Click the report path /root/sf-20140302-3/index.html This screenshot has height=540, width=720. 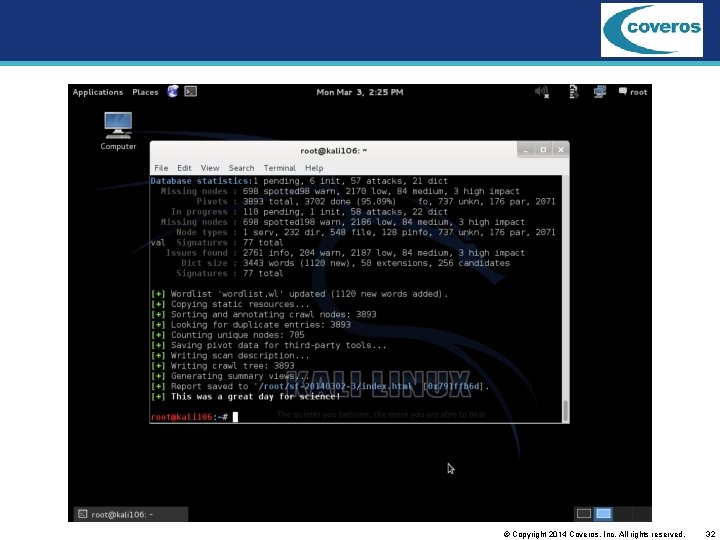tap(335, 386)
